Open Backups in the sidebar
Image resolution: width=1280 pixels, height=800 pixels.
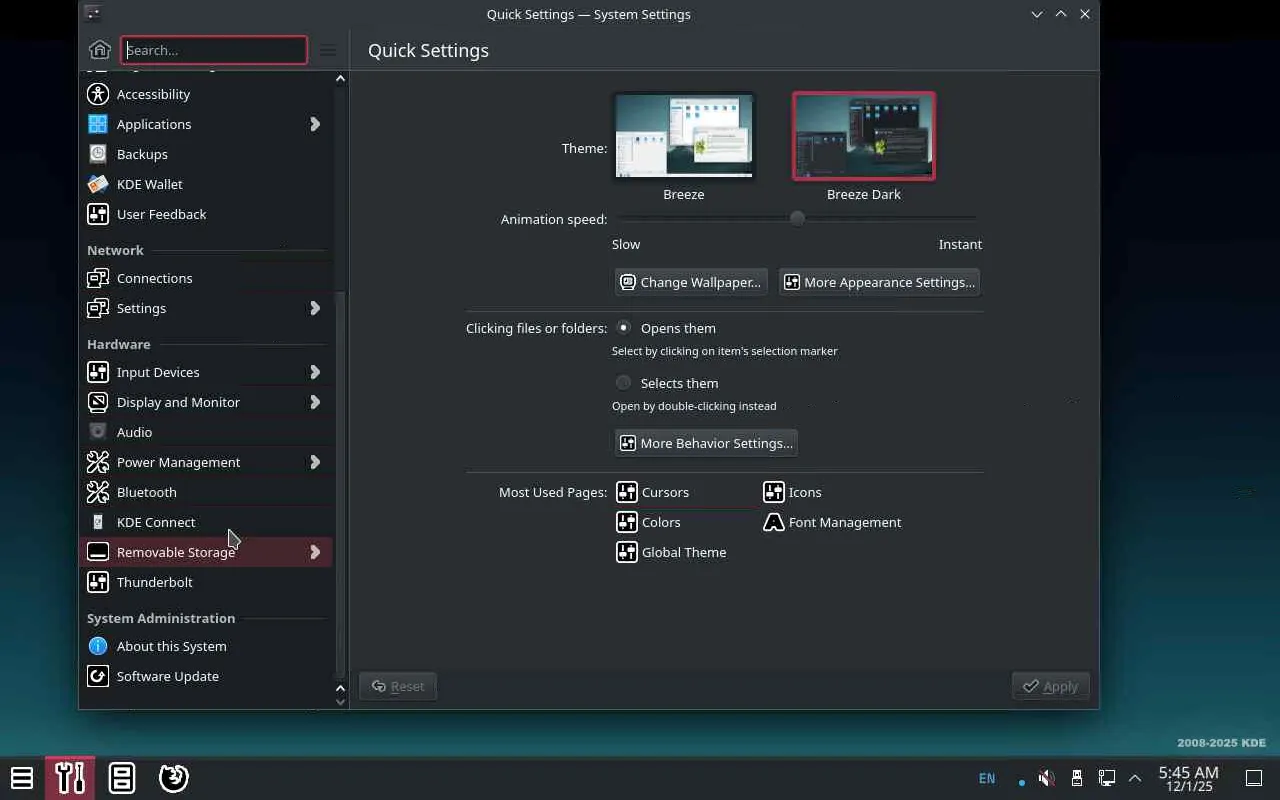(206, 154)
